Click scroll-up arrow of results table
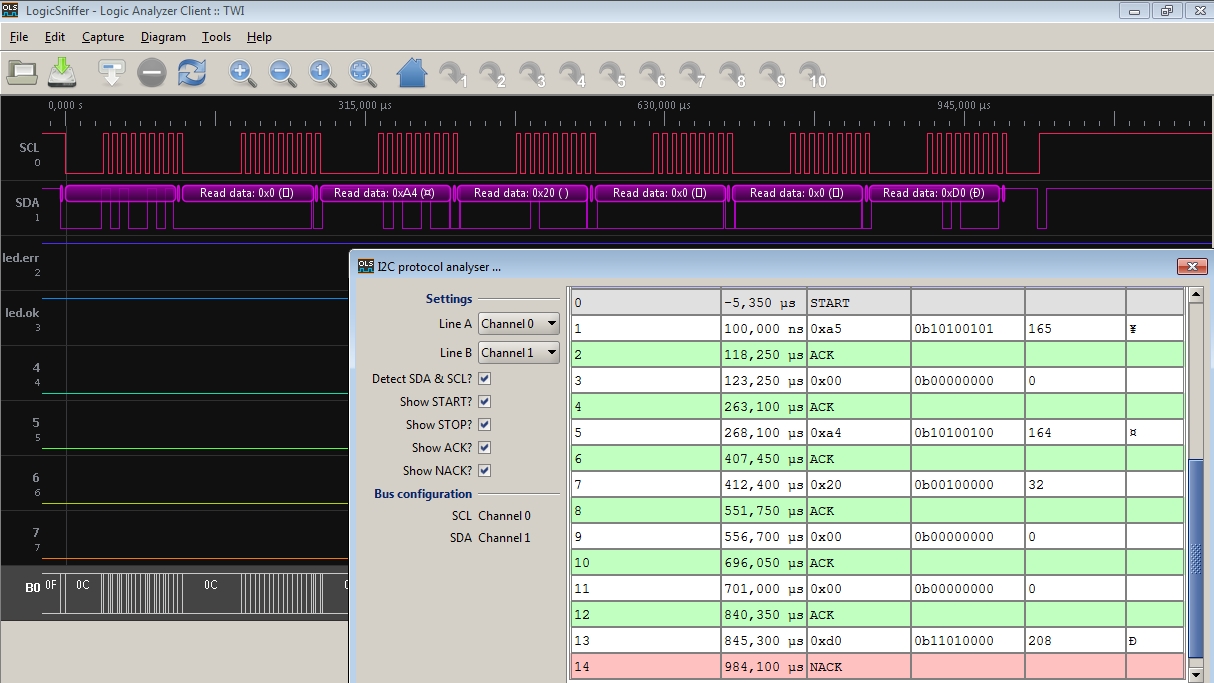1214x683 pixels. pos(1195,296)
